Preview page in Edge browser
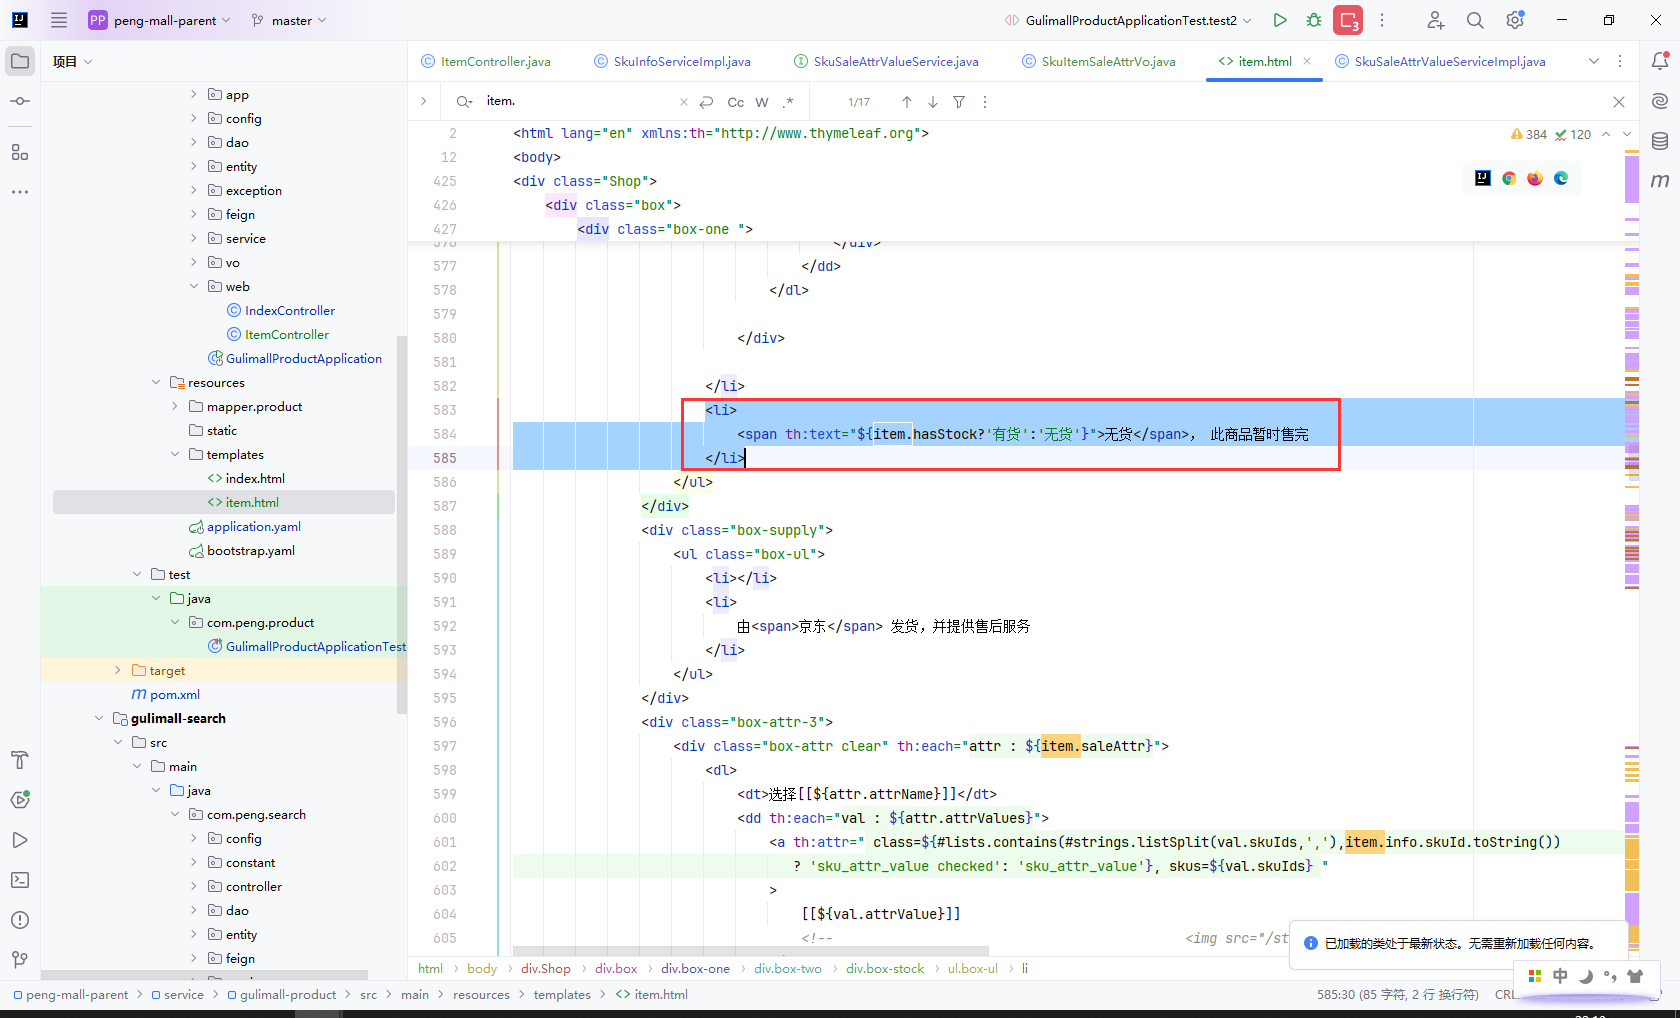1680x1018 pixels. coord(1561,178)
